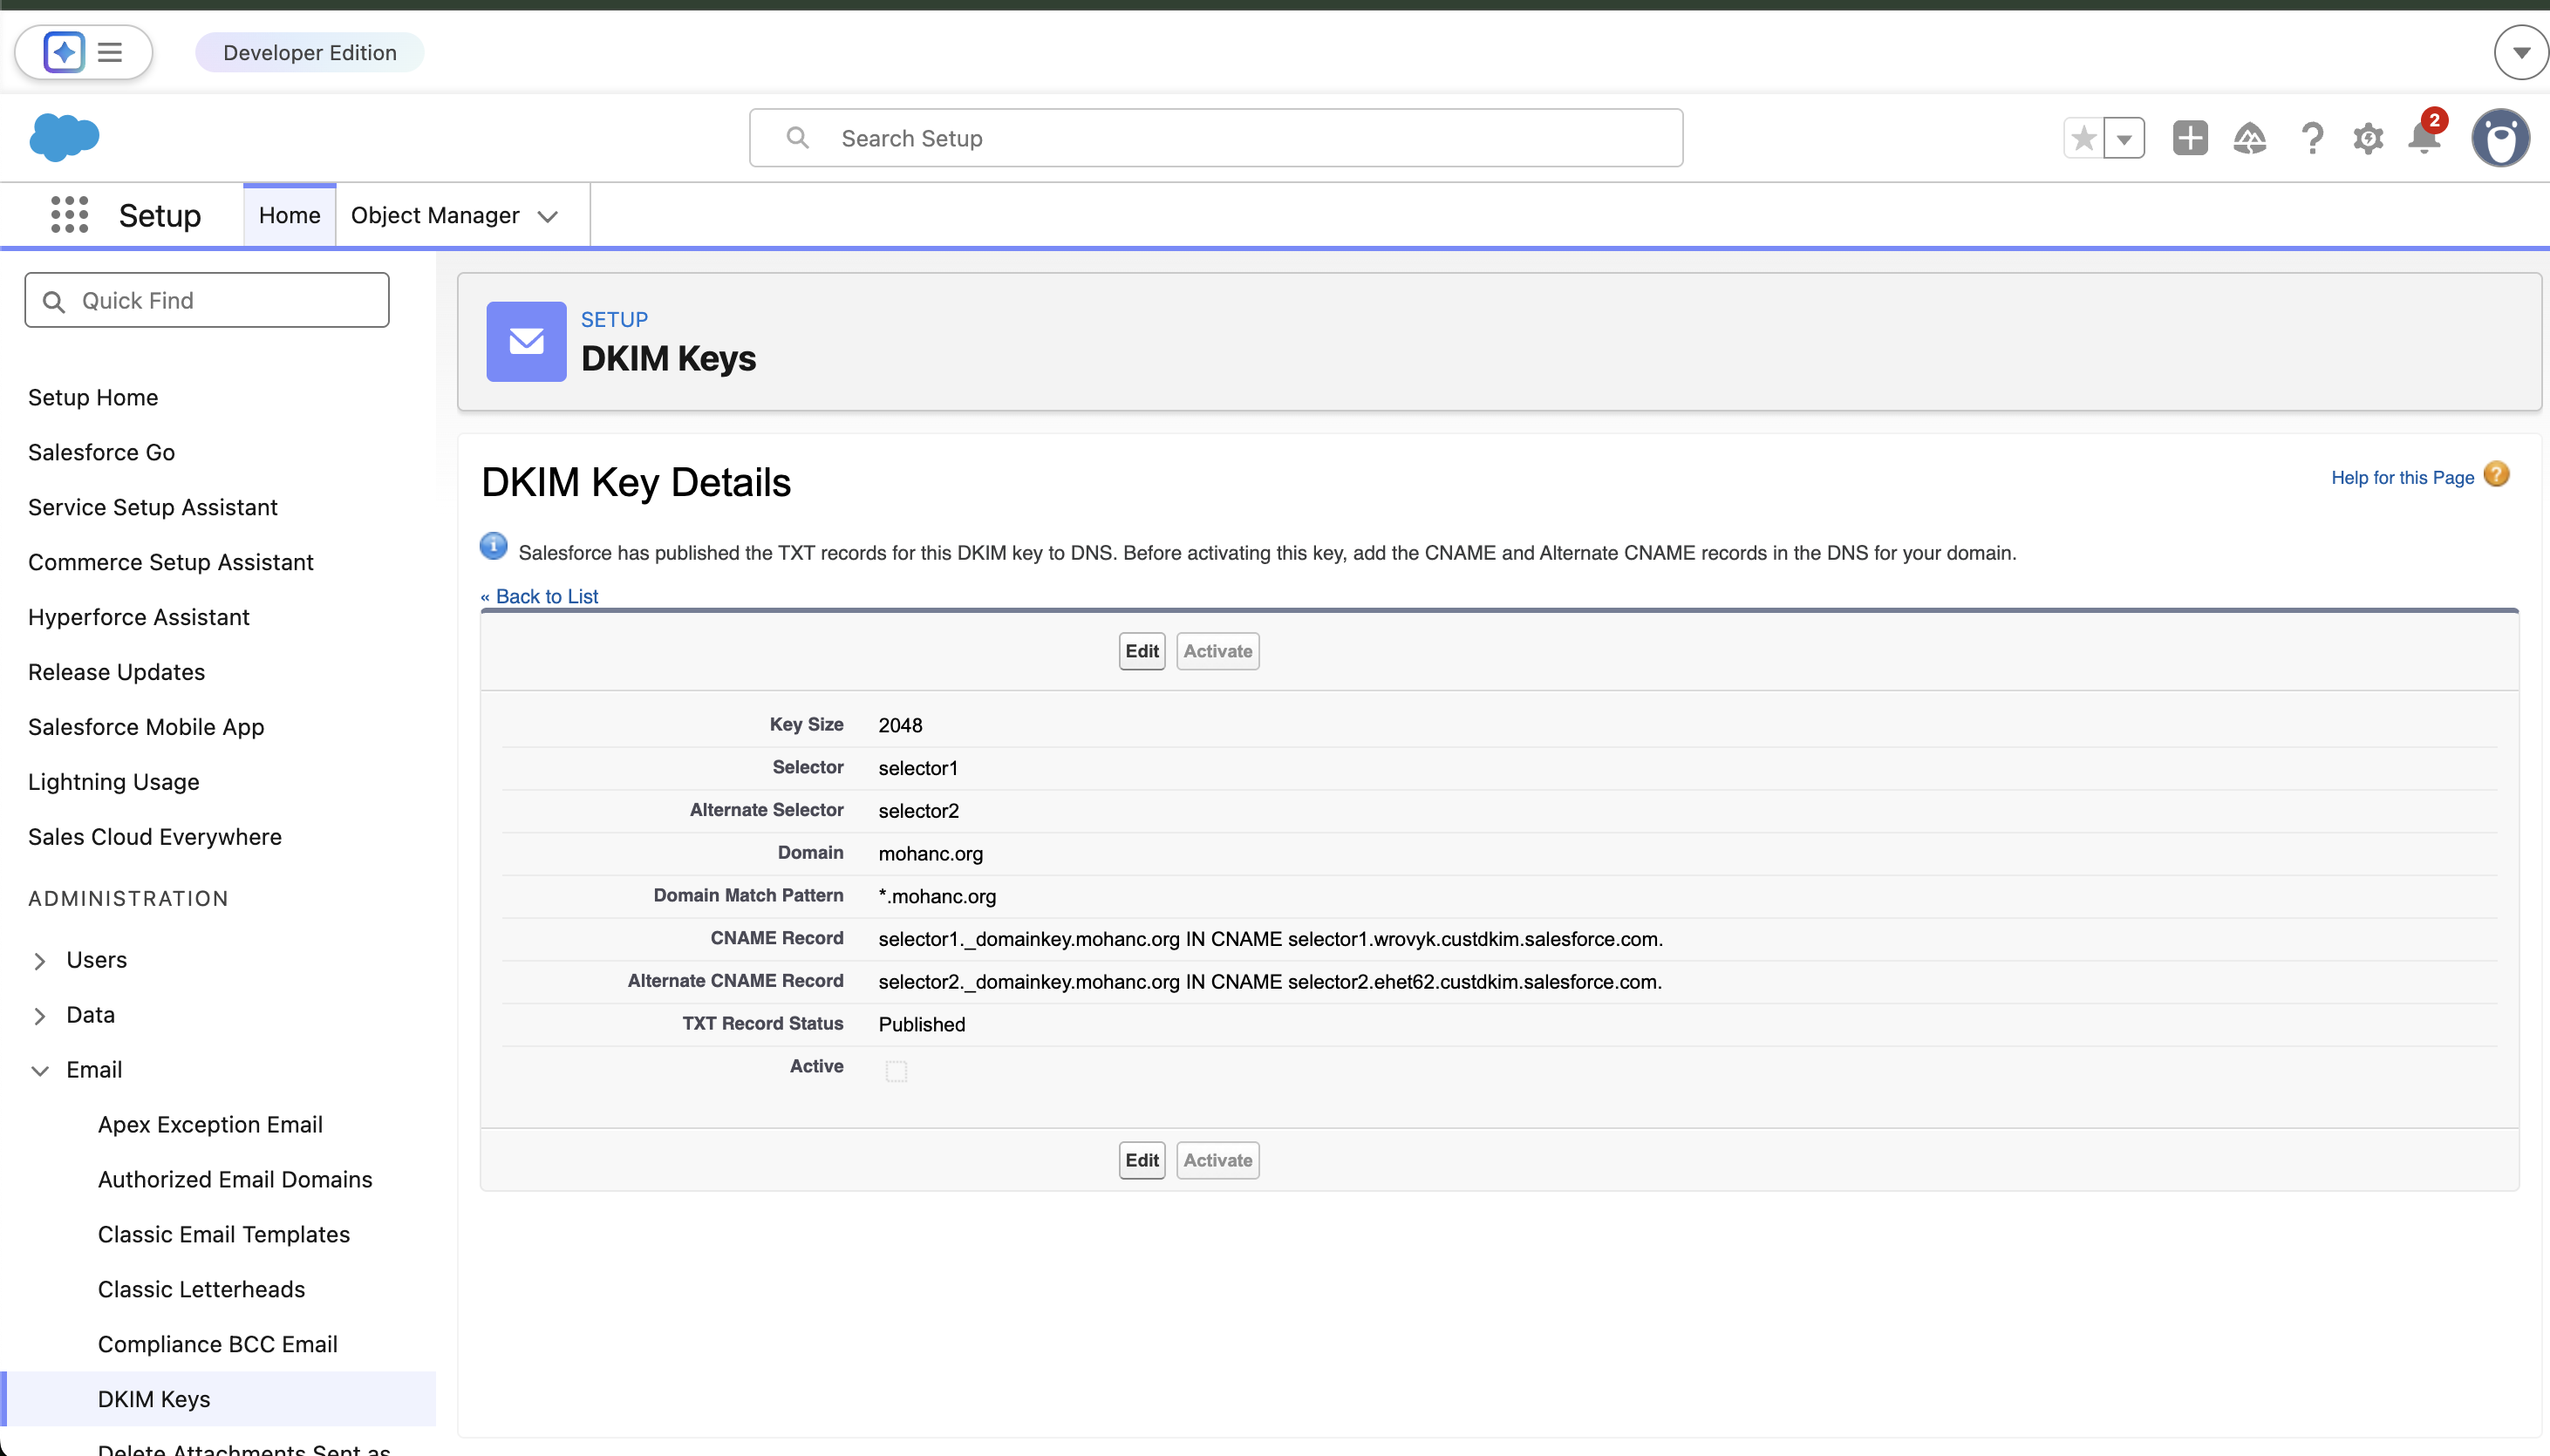
Task: Open the help question mark icon
Action: [2311, 138]
